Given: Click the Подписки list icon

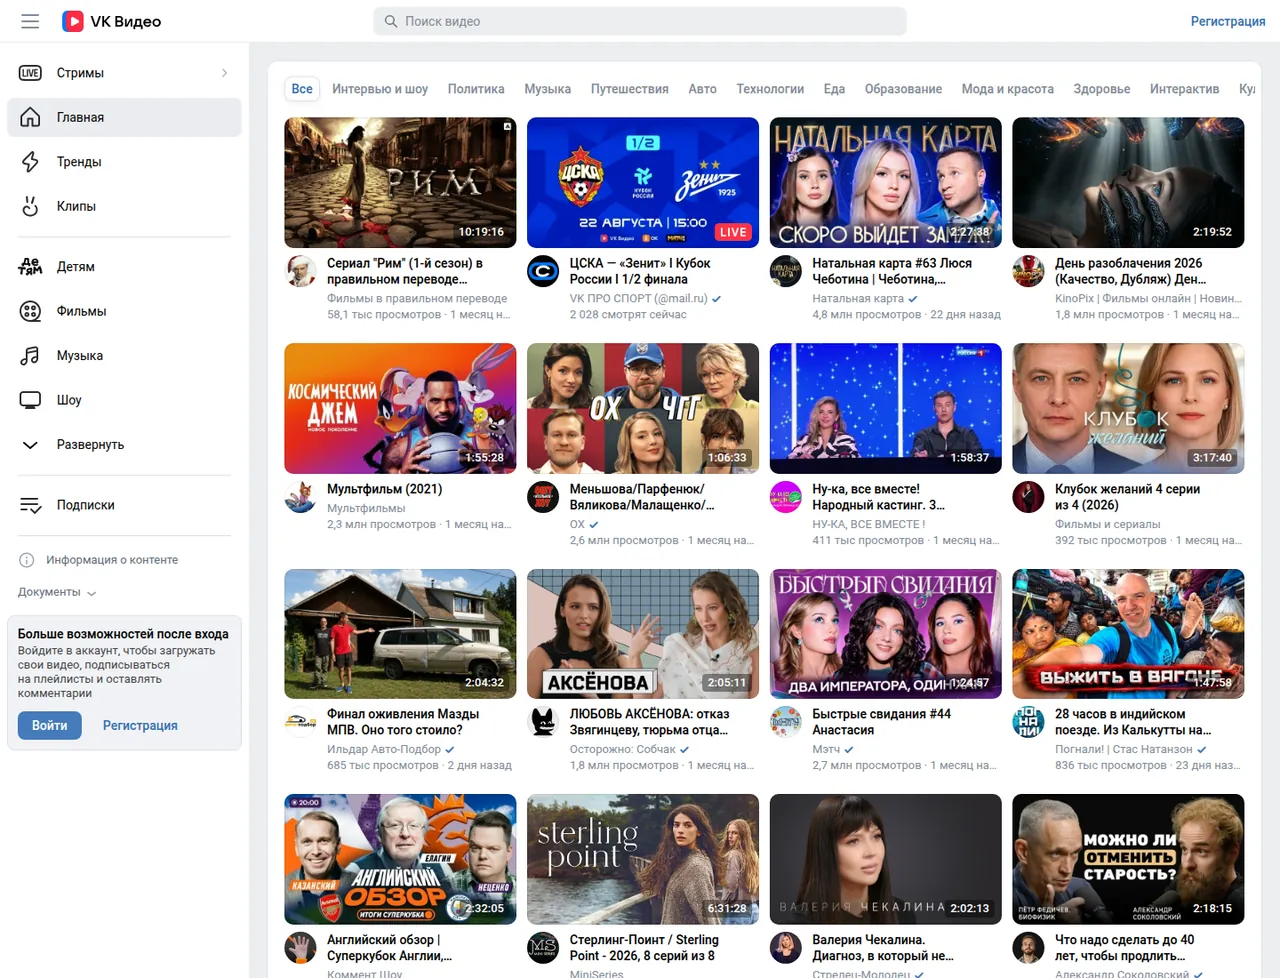Looking at the screenshot, I should click(30, 505).
